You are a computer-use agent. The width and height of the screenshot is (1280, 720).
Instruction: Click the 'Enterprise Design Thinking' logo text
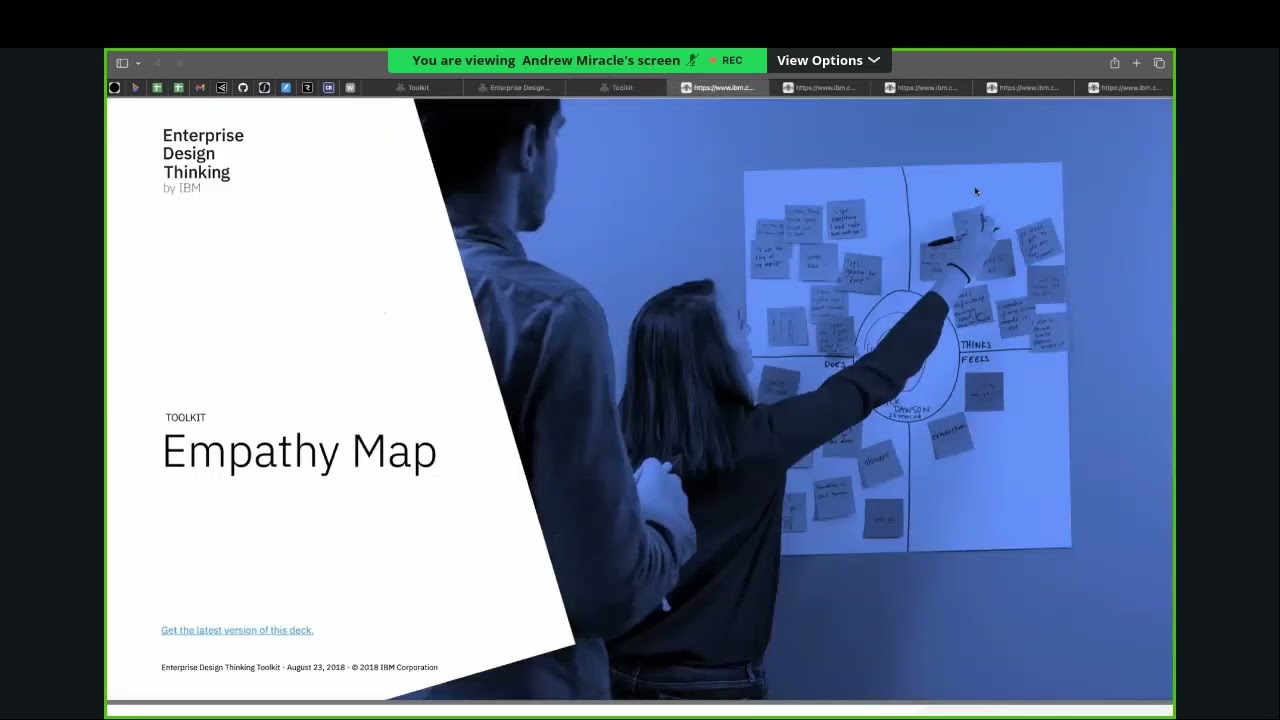point(203,154)
